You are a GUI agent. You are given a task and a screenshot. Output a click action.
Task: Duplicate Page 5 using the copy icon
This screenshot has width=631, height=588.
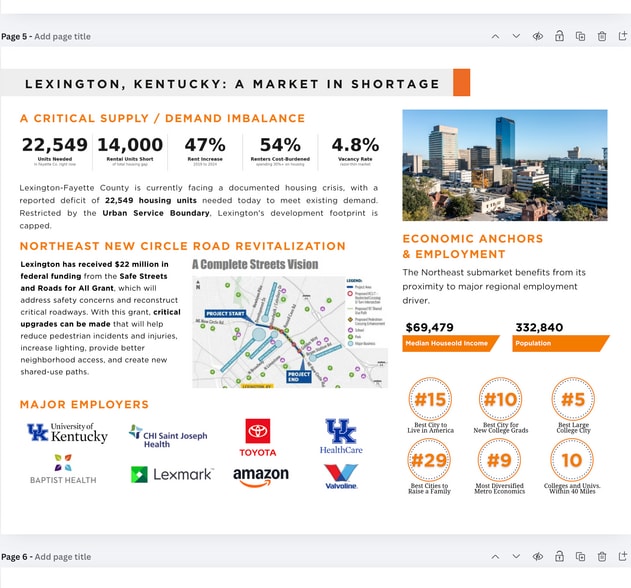[580, 36]
